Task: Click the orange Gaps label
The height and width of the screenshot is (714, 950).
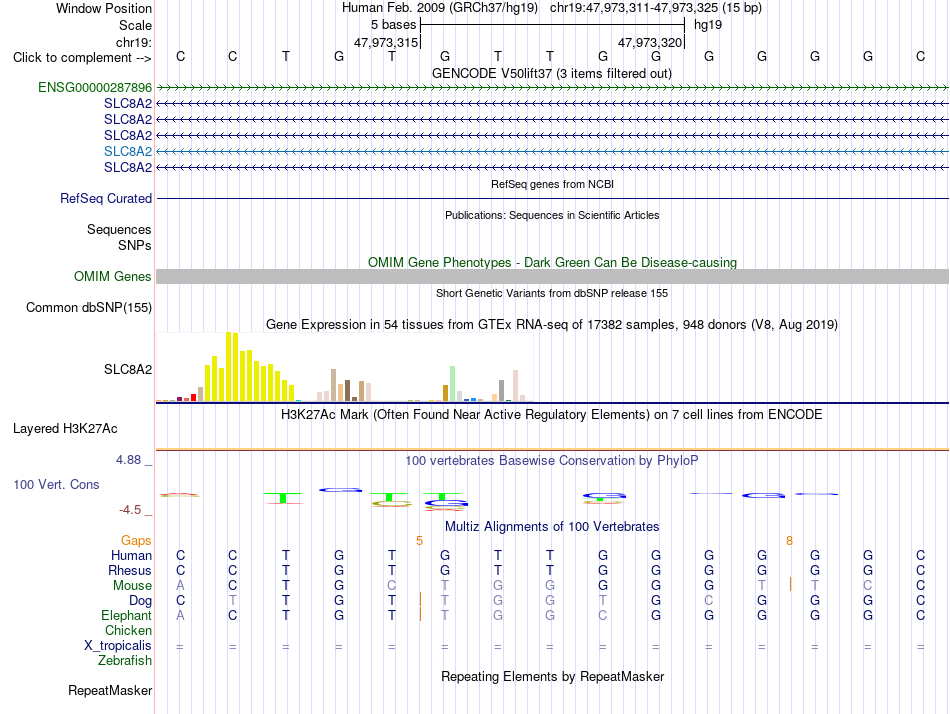Action: pyautogui.click(x=136, y=540)
